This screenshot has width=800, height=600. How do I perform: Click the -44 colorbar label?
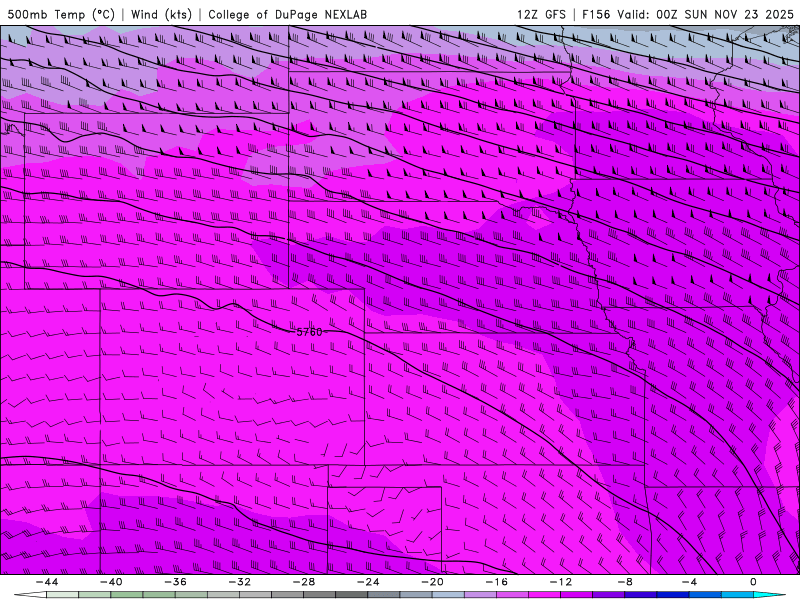47,582
